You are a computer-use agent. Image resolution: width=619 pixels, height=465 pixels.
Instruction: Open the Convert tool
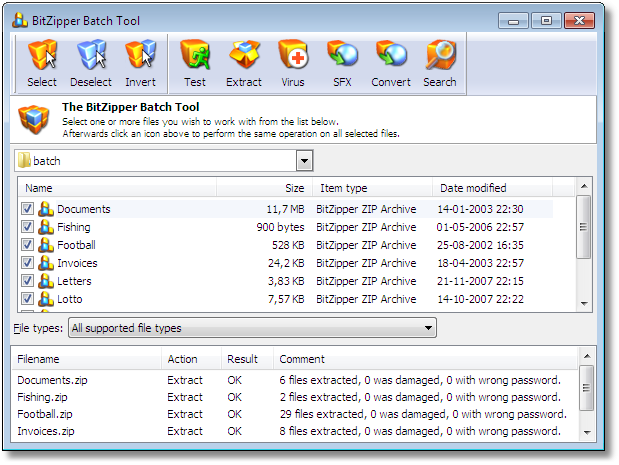pos(391,63)
